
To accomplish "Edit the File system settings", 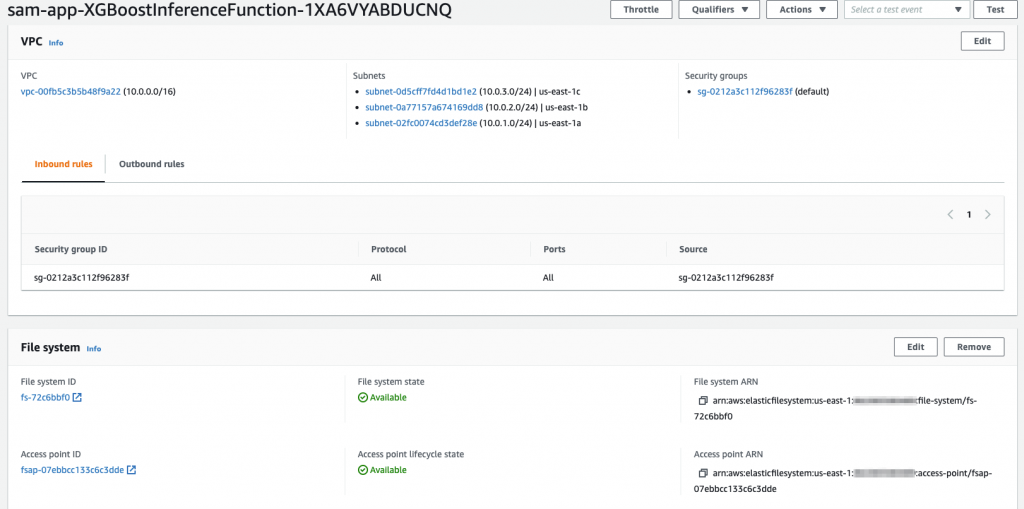I will (x=916, y=347).
